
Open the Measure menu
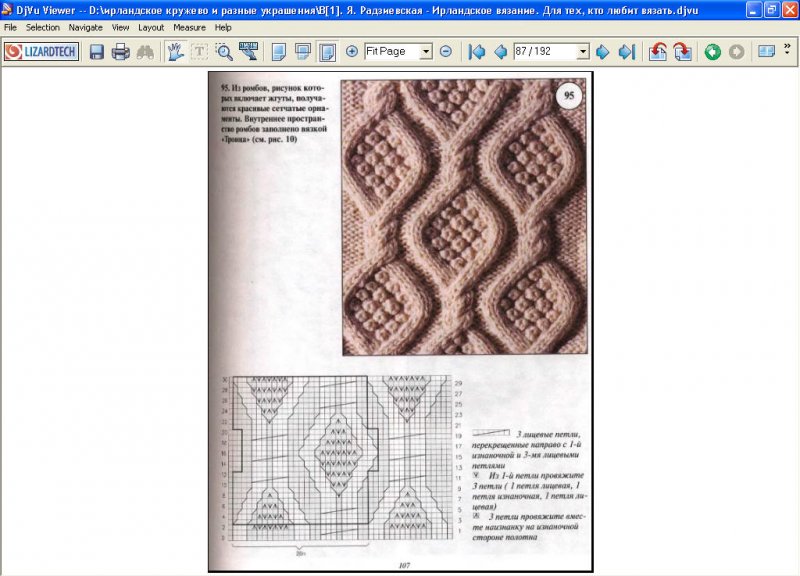(x=189, y=28)
